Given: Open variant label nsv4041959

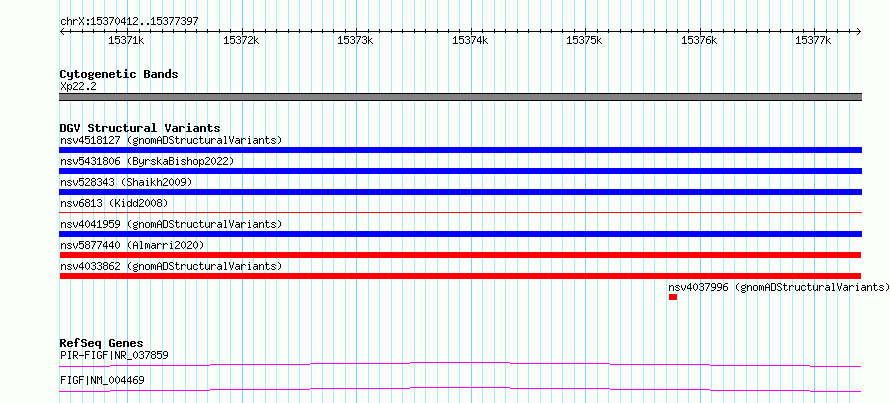Looking at the screenshot, I should coord(171,224).
